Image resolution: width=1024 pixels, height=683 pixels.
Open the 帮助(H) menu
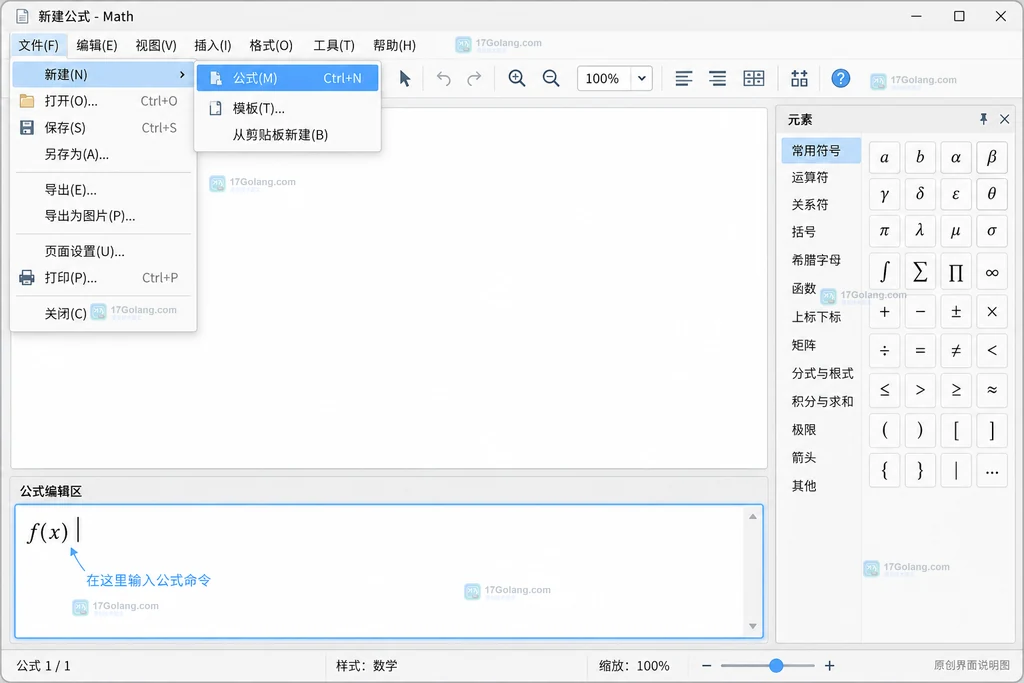(x=394, y=45)
